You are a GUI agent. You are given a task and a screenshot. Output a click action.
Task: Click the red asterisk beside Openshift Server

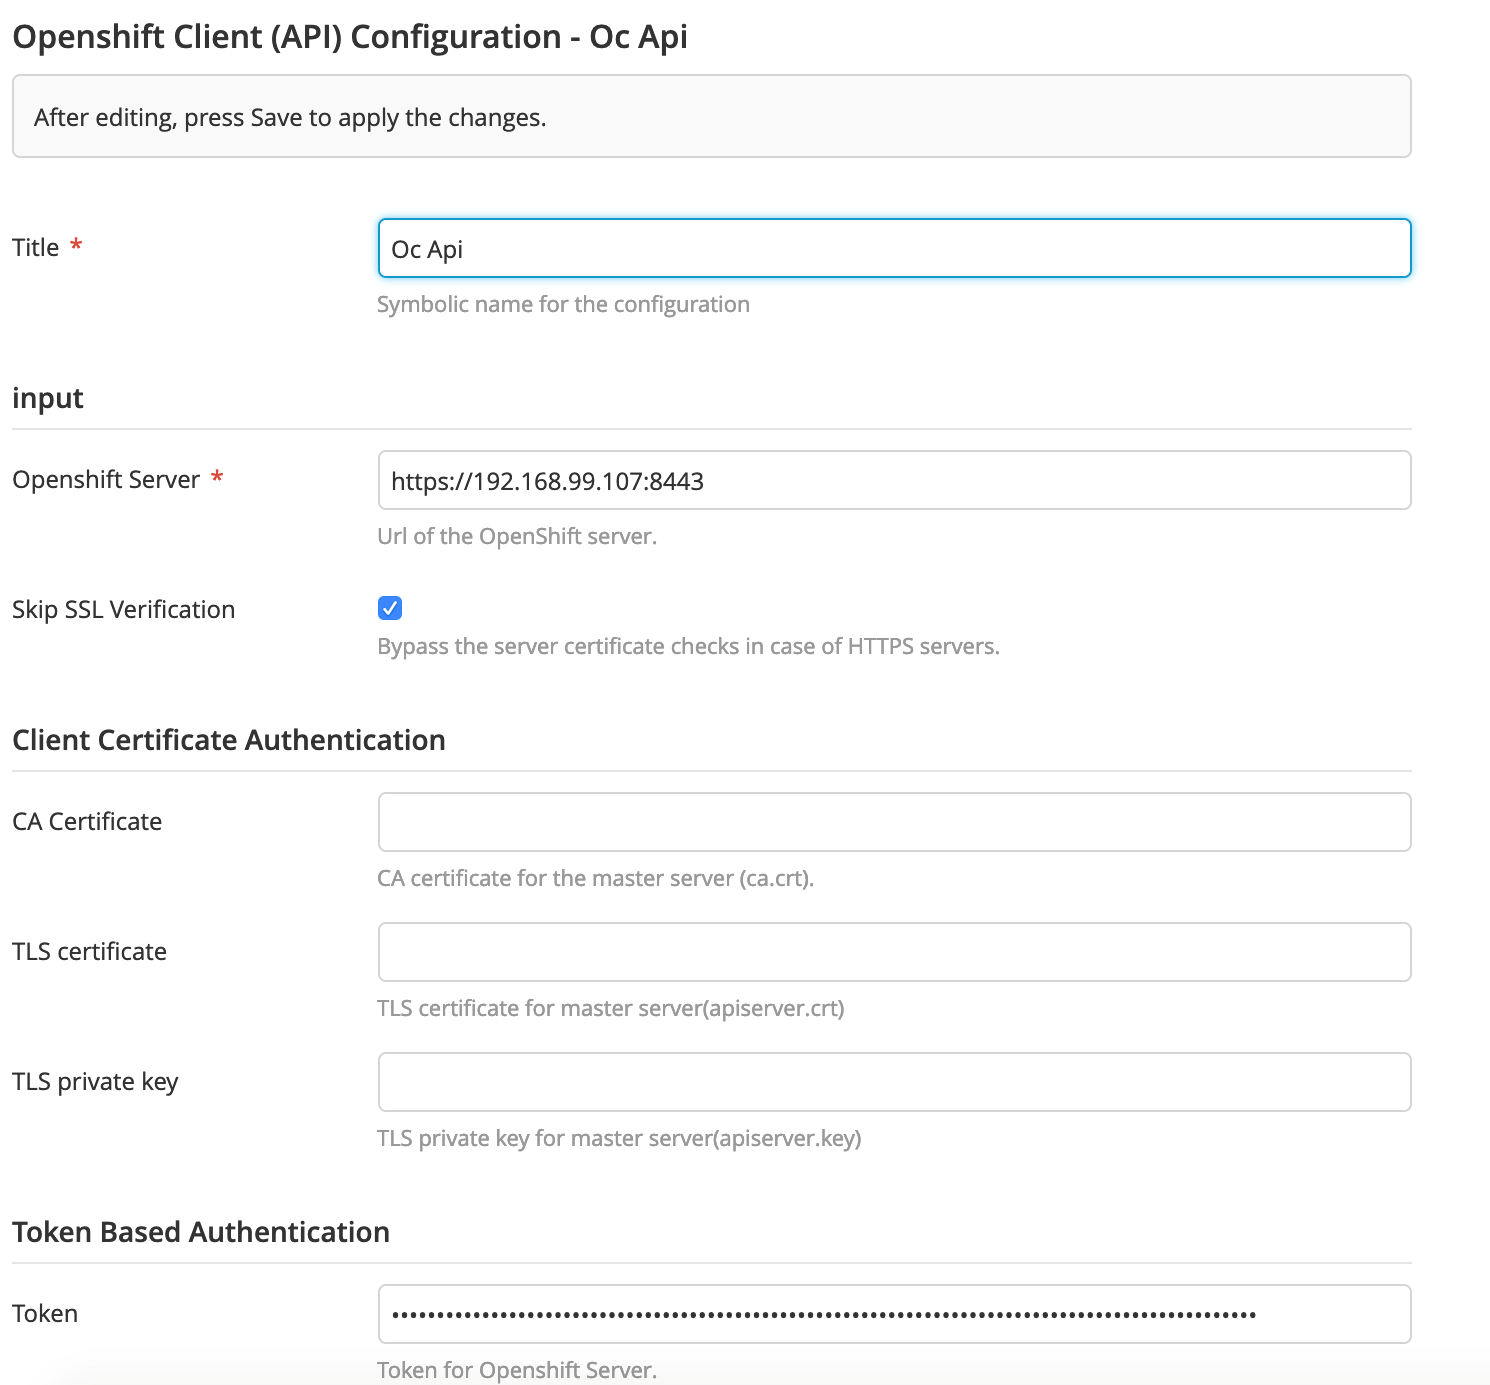219,477
